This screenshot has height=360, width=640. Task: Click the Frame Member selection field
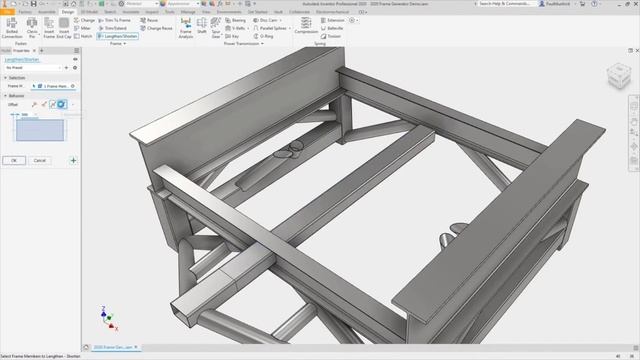(54, 86)
